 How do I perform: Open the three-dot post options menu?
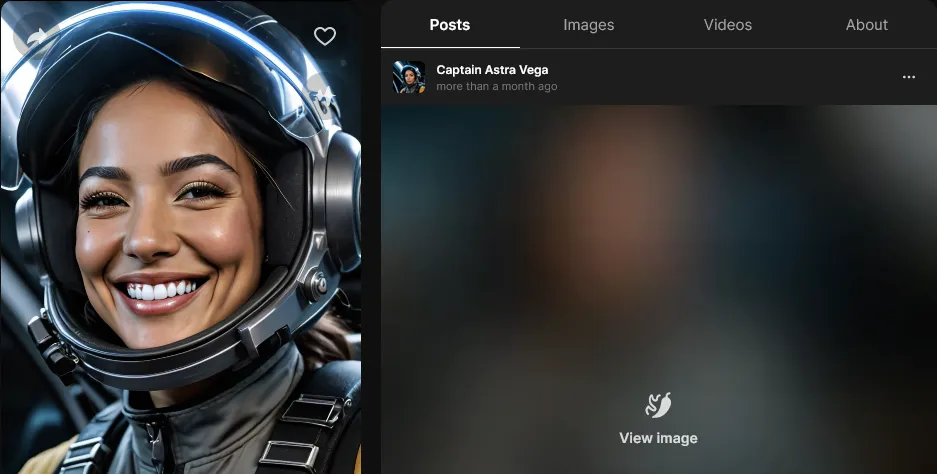point(908,77)
